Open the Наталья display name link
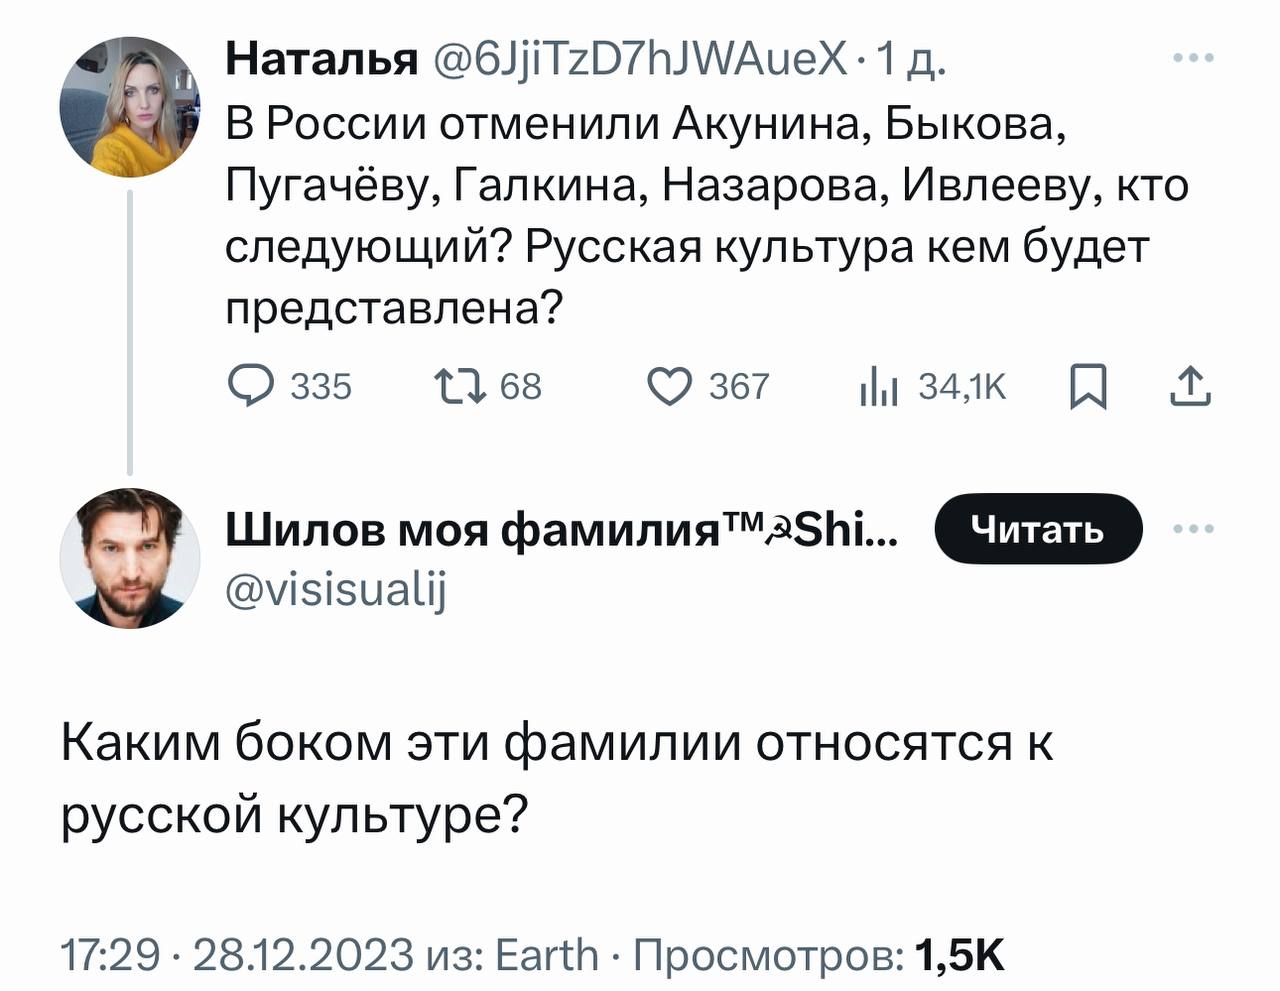Viewport: 1280px width, 991px height. click(x=320, y=61)
